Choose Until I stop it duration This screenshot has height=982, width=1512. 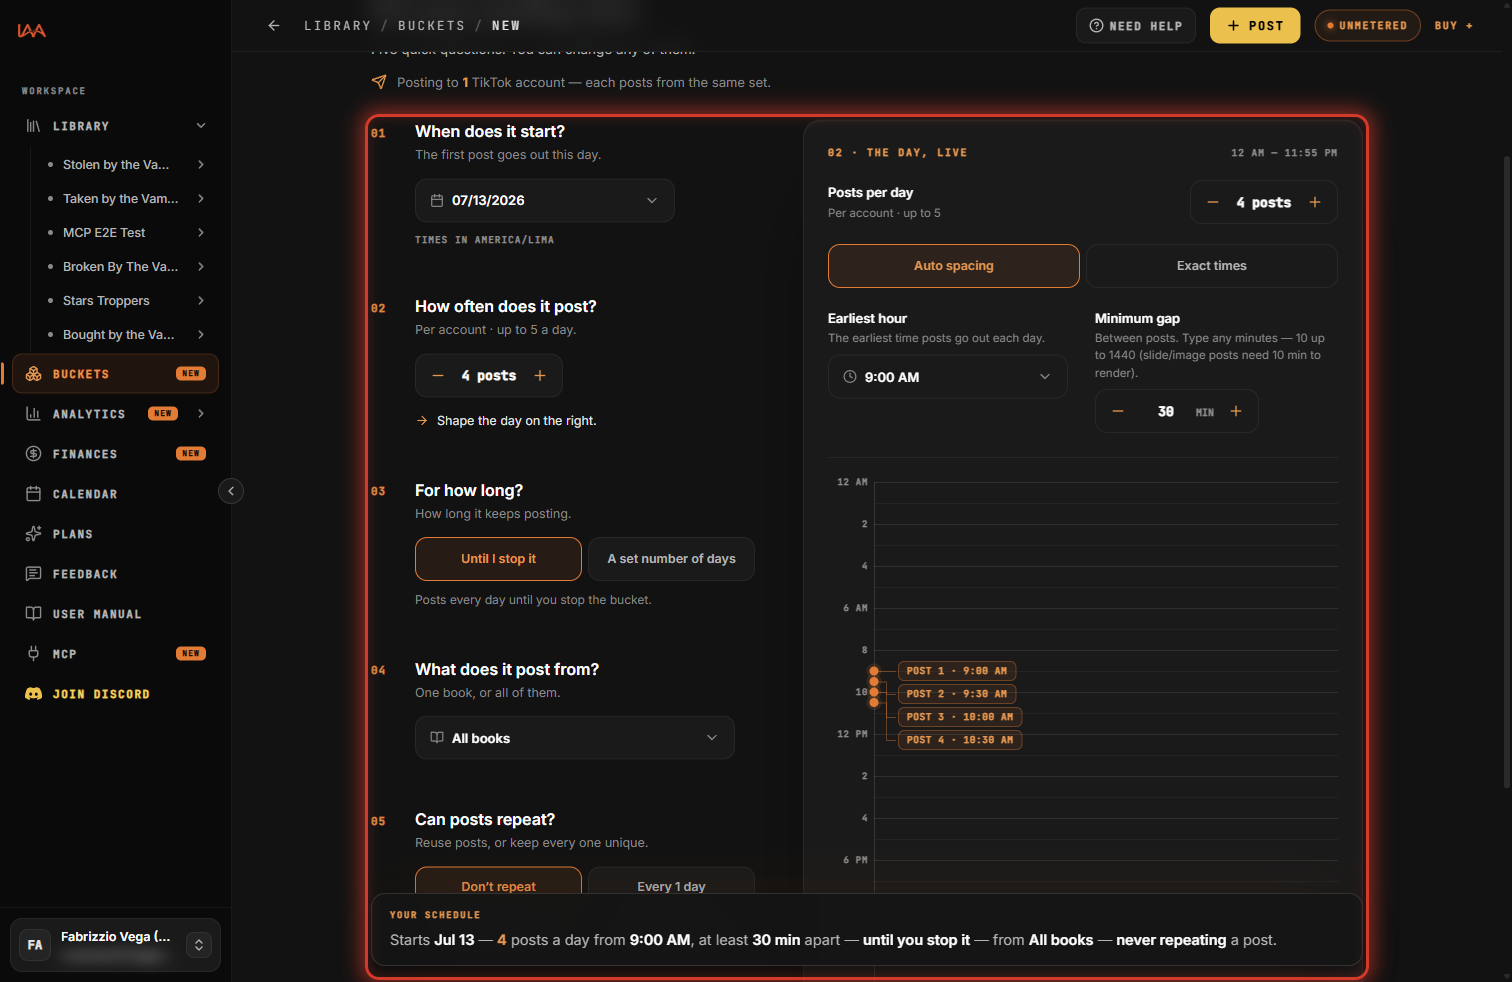tap(498, 559)
